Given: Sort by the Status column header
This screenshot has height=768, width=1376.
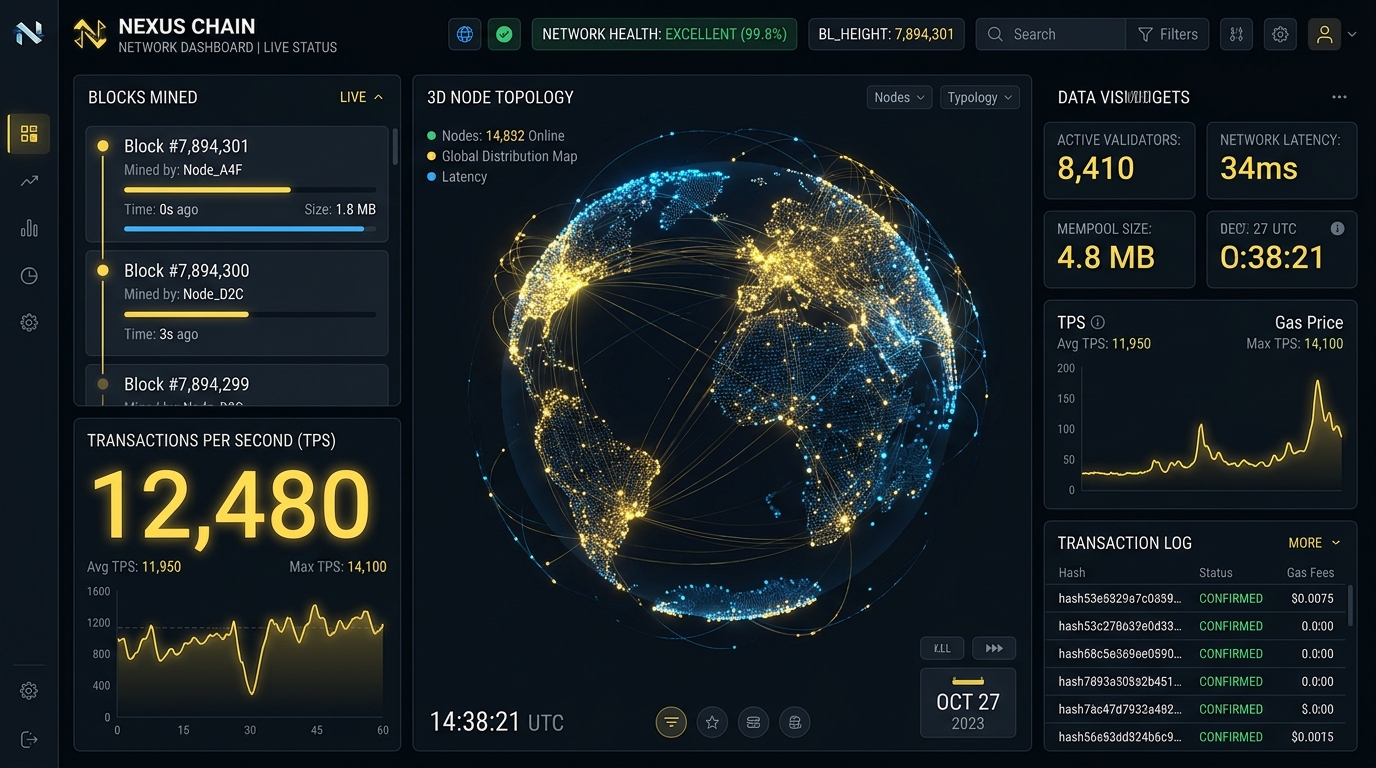Looking at the screenshot, I should pyautogui.click(x=1216, y=573).
